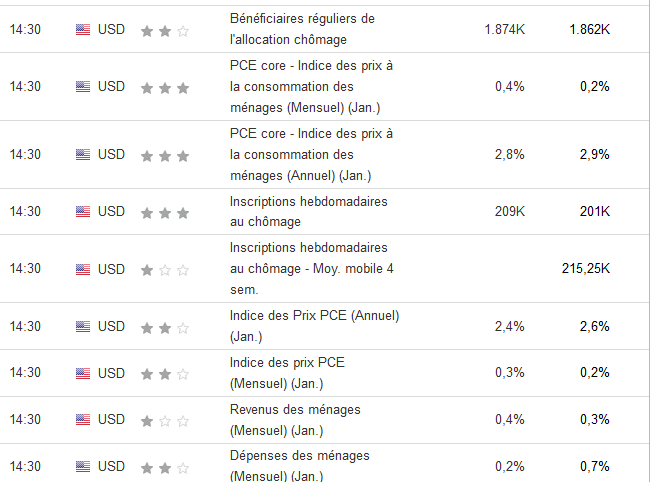Click the three-star rating for PCE core Annuel
The height and width of the screenshot is (482, 651).
point(165,155)
